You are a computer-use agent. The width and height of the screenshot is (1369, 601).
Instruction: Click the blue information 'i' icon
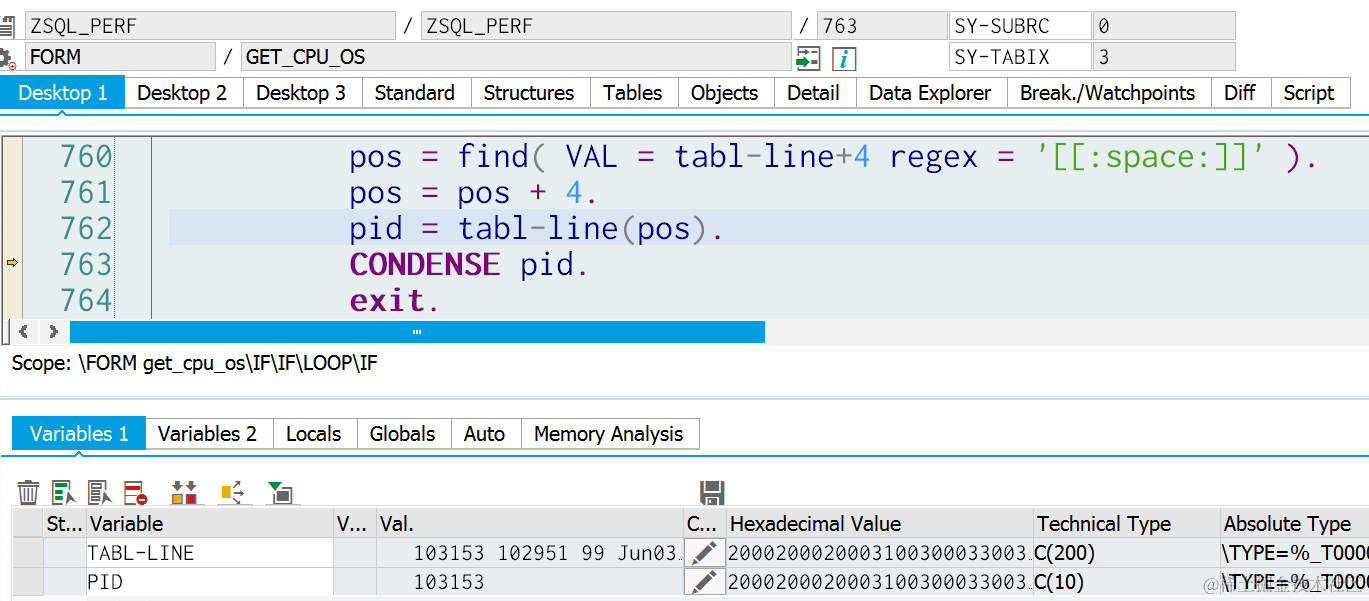click(x=844, y=58)
